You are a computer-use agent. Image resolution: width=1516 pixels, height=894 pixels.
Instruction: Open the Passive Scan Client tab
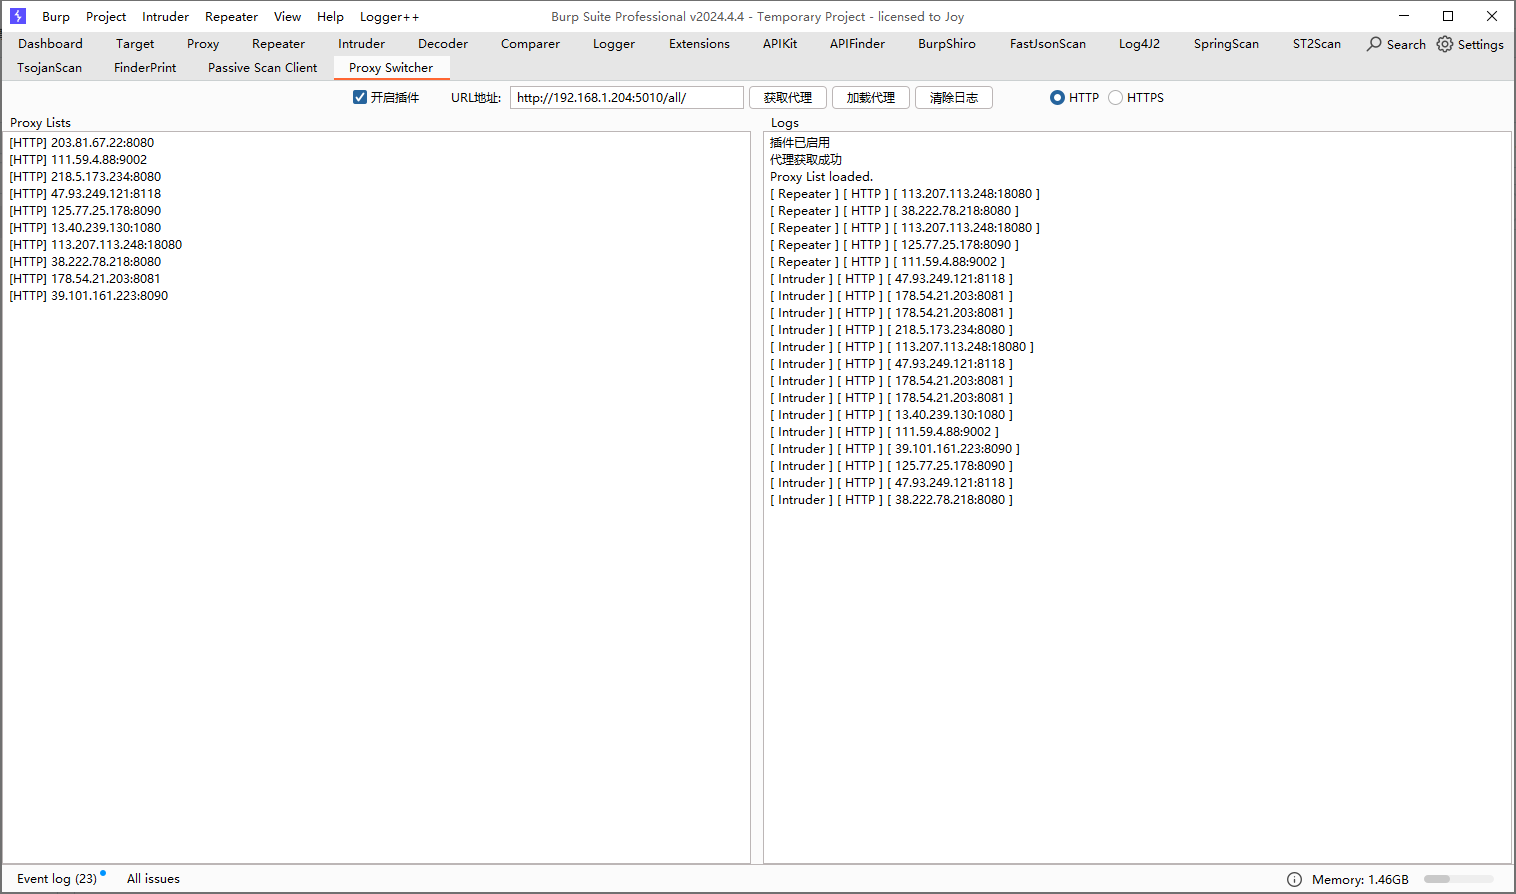click(262, 68)
